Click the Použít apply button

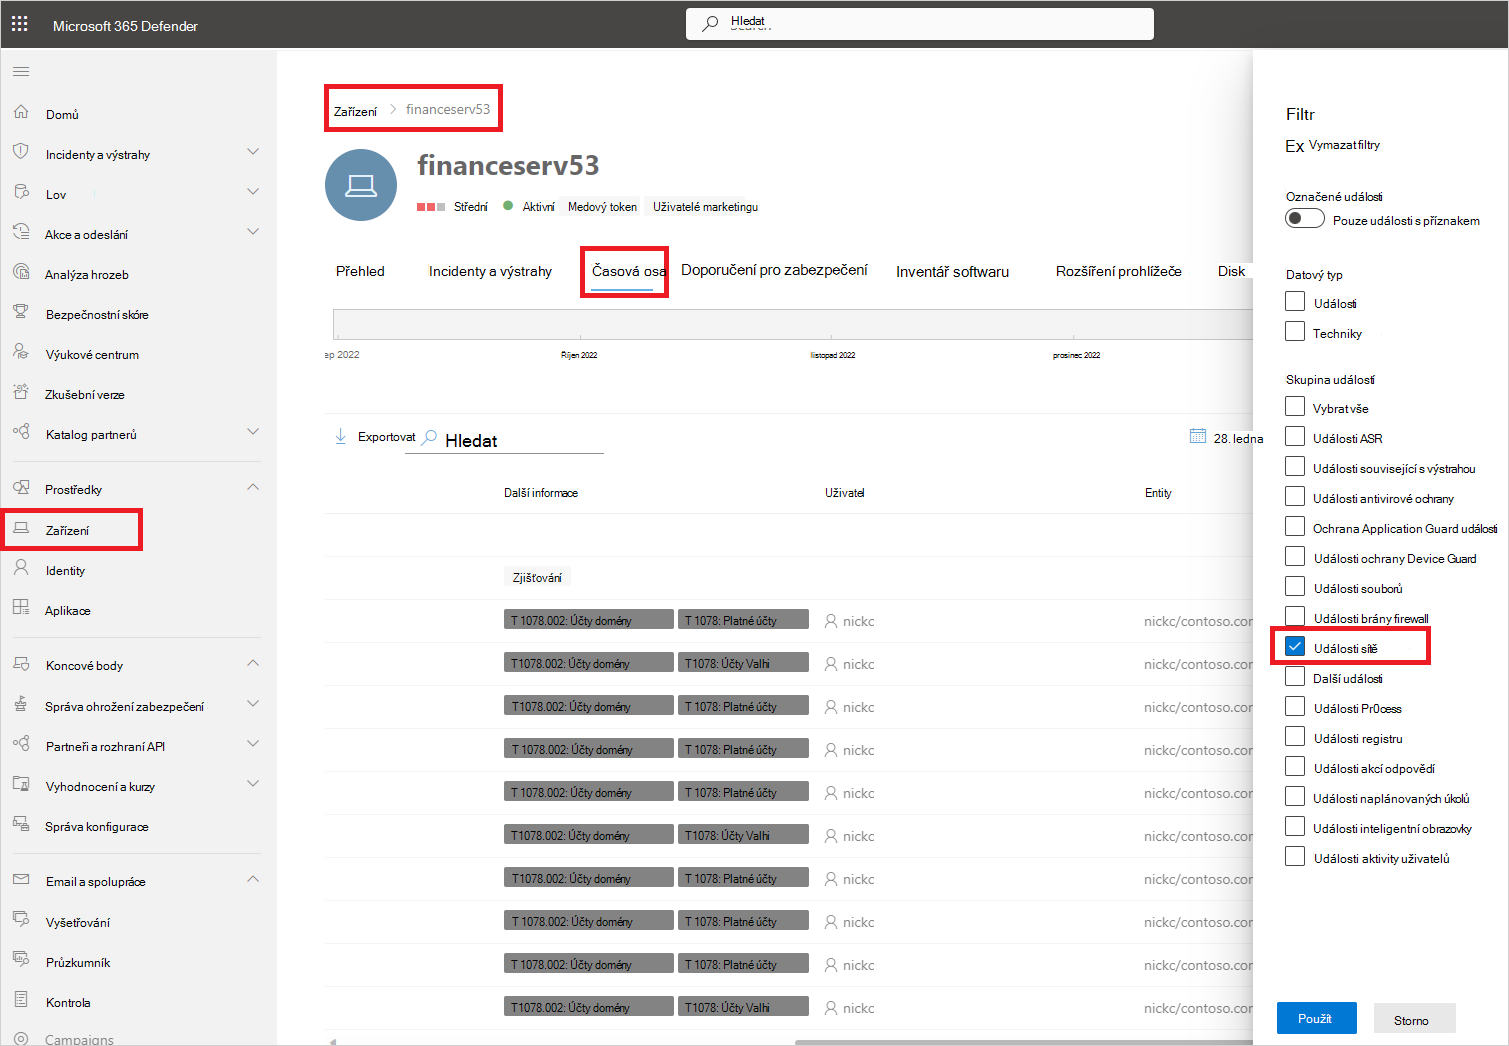1316,1018
